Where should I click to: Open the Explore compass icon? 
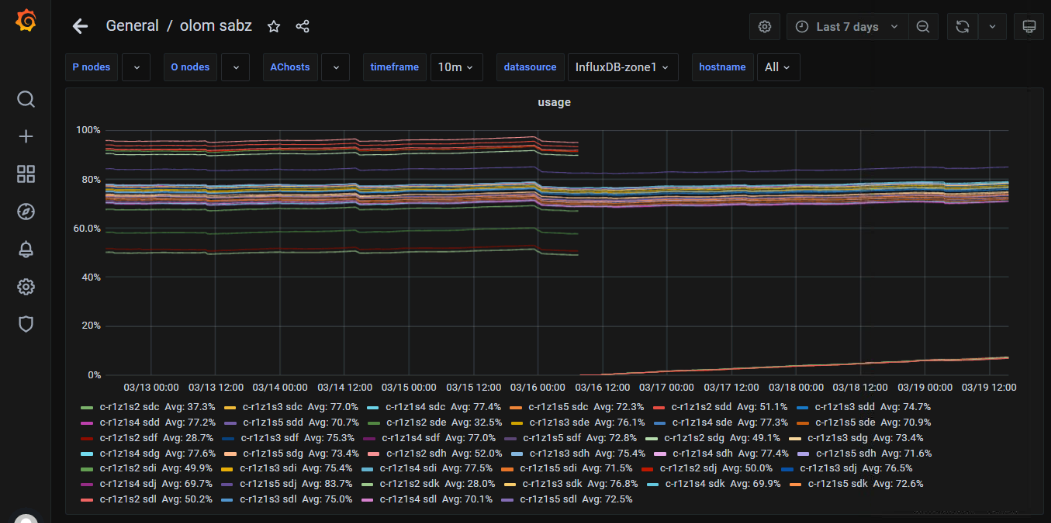click(x=26, y=211)
